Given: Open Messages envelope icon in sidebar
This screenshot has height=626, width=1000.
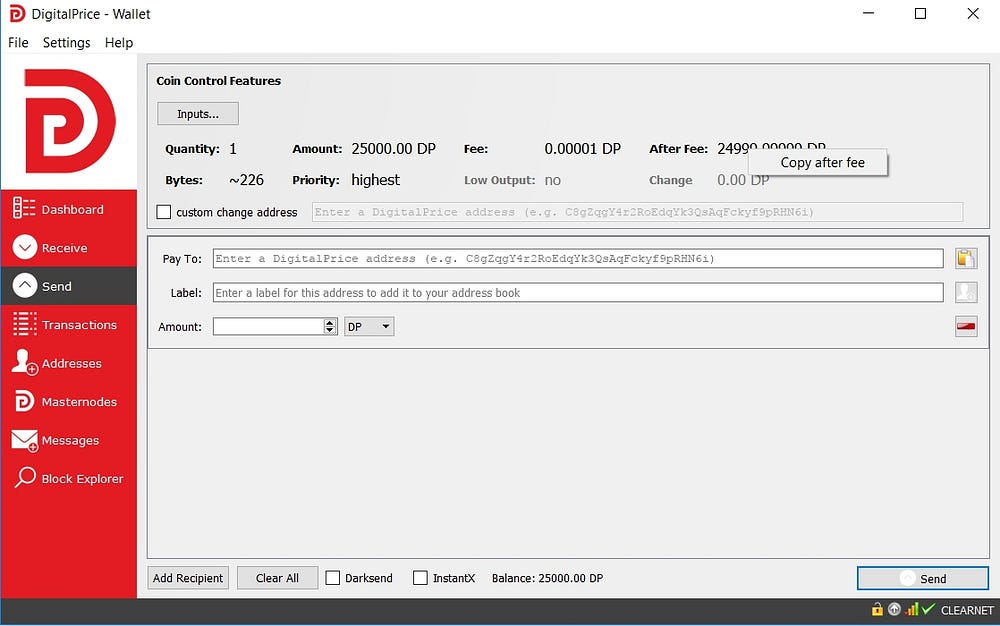Looking at the screenshot, I should point(25,440).
